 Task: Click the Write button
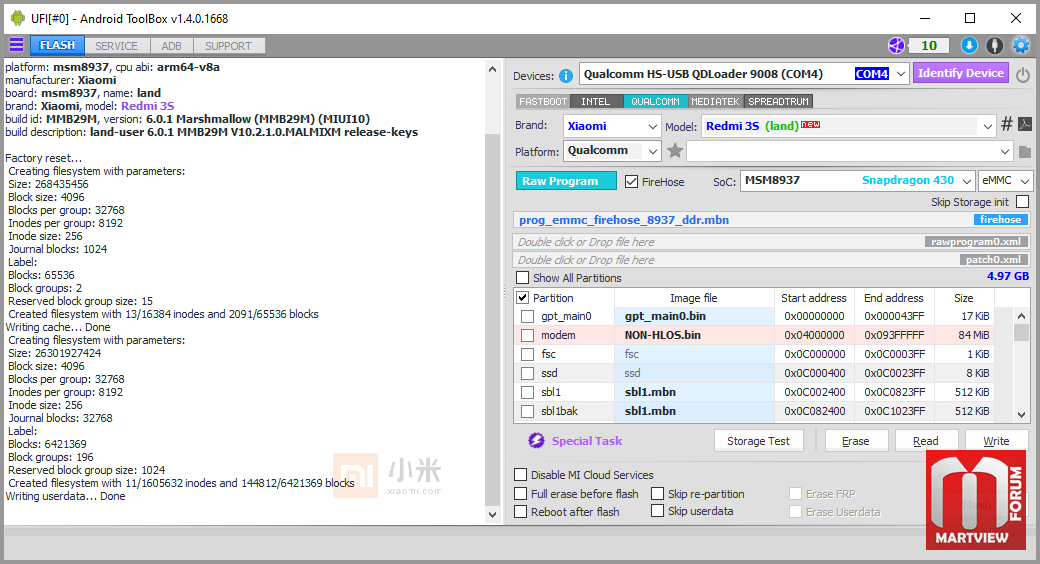coord(996,441)
